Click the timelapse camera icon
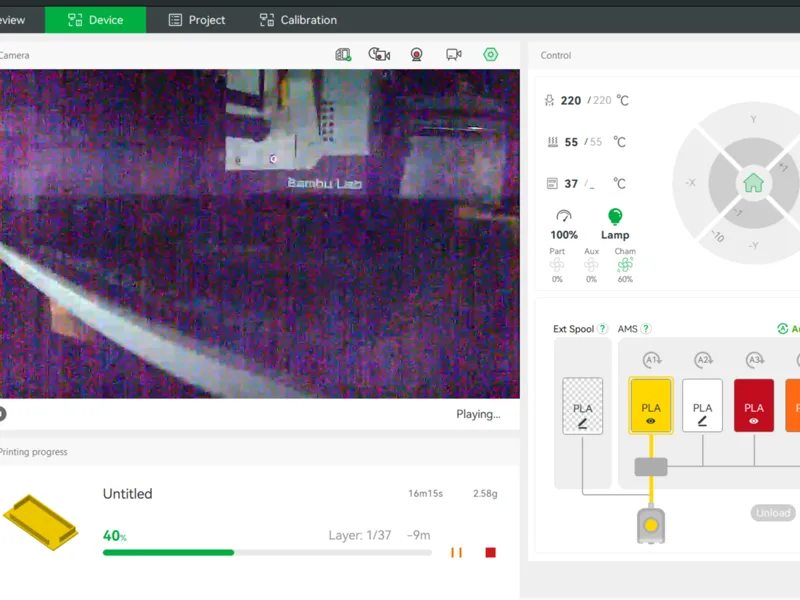 click(x=379, y=54)
